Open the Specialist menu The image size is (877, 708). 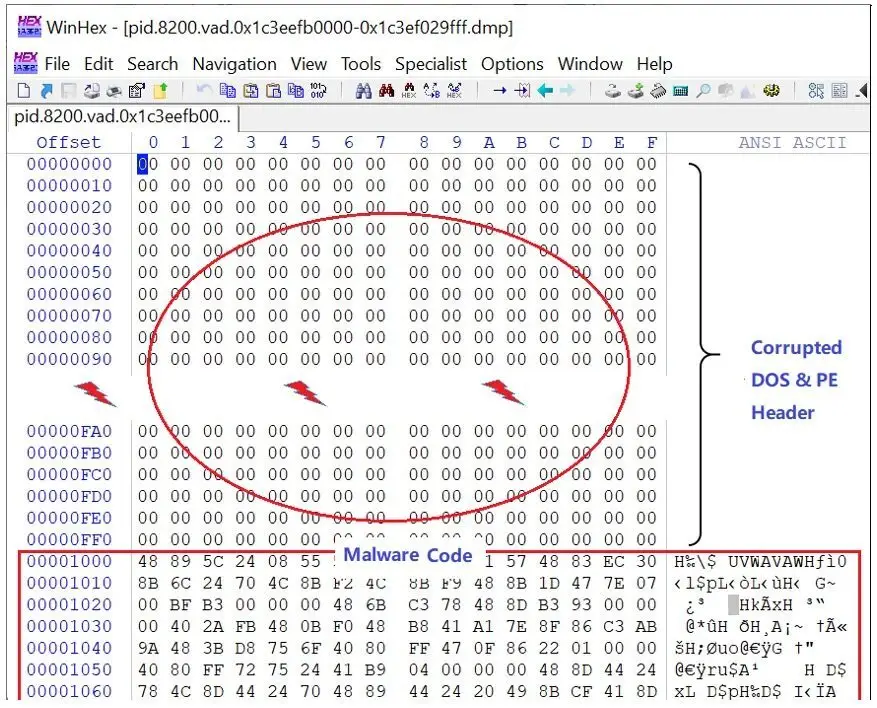pyautogui.click(x=431, y=64)
